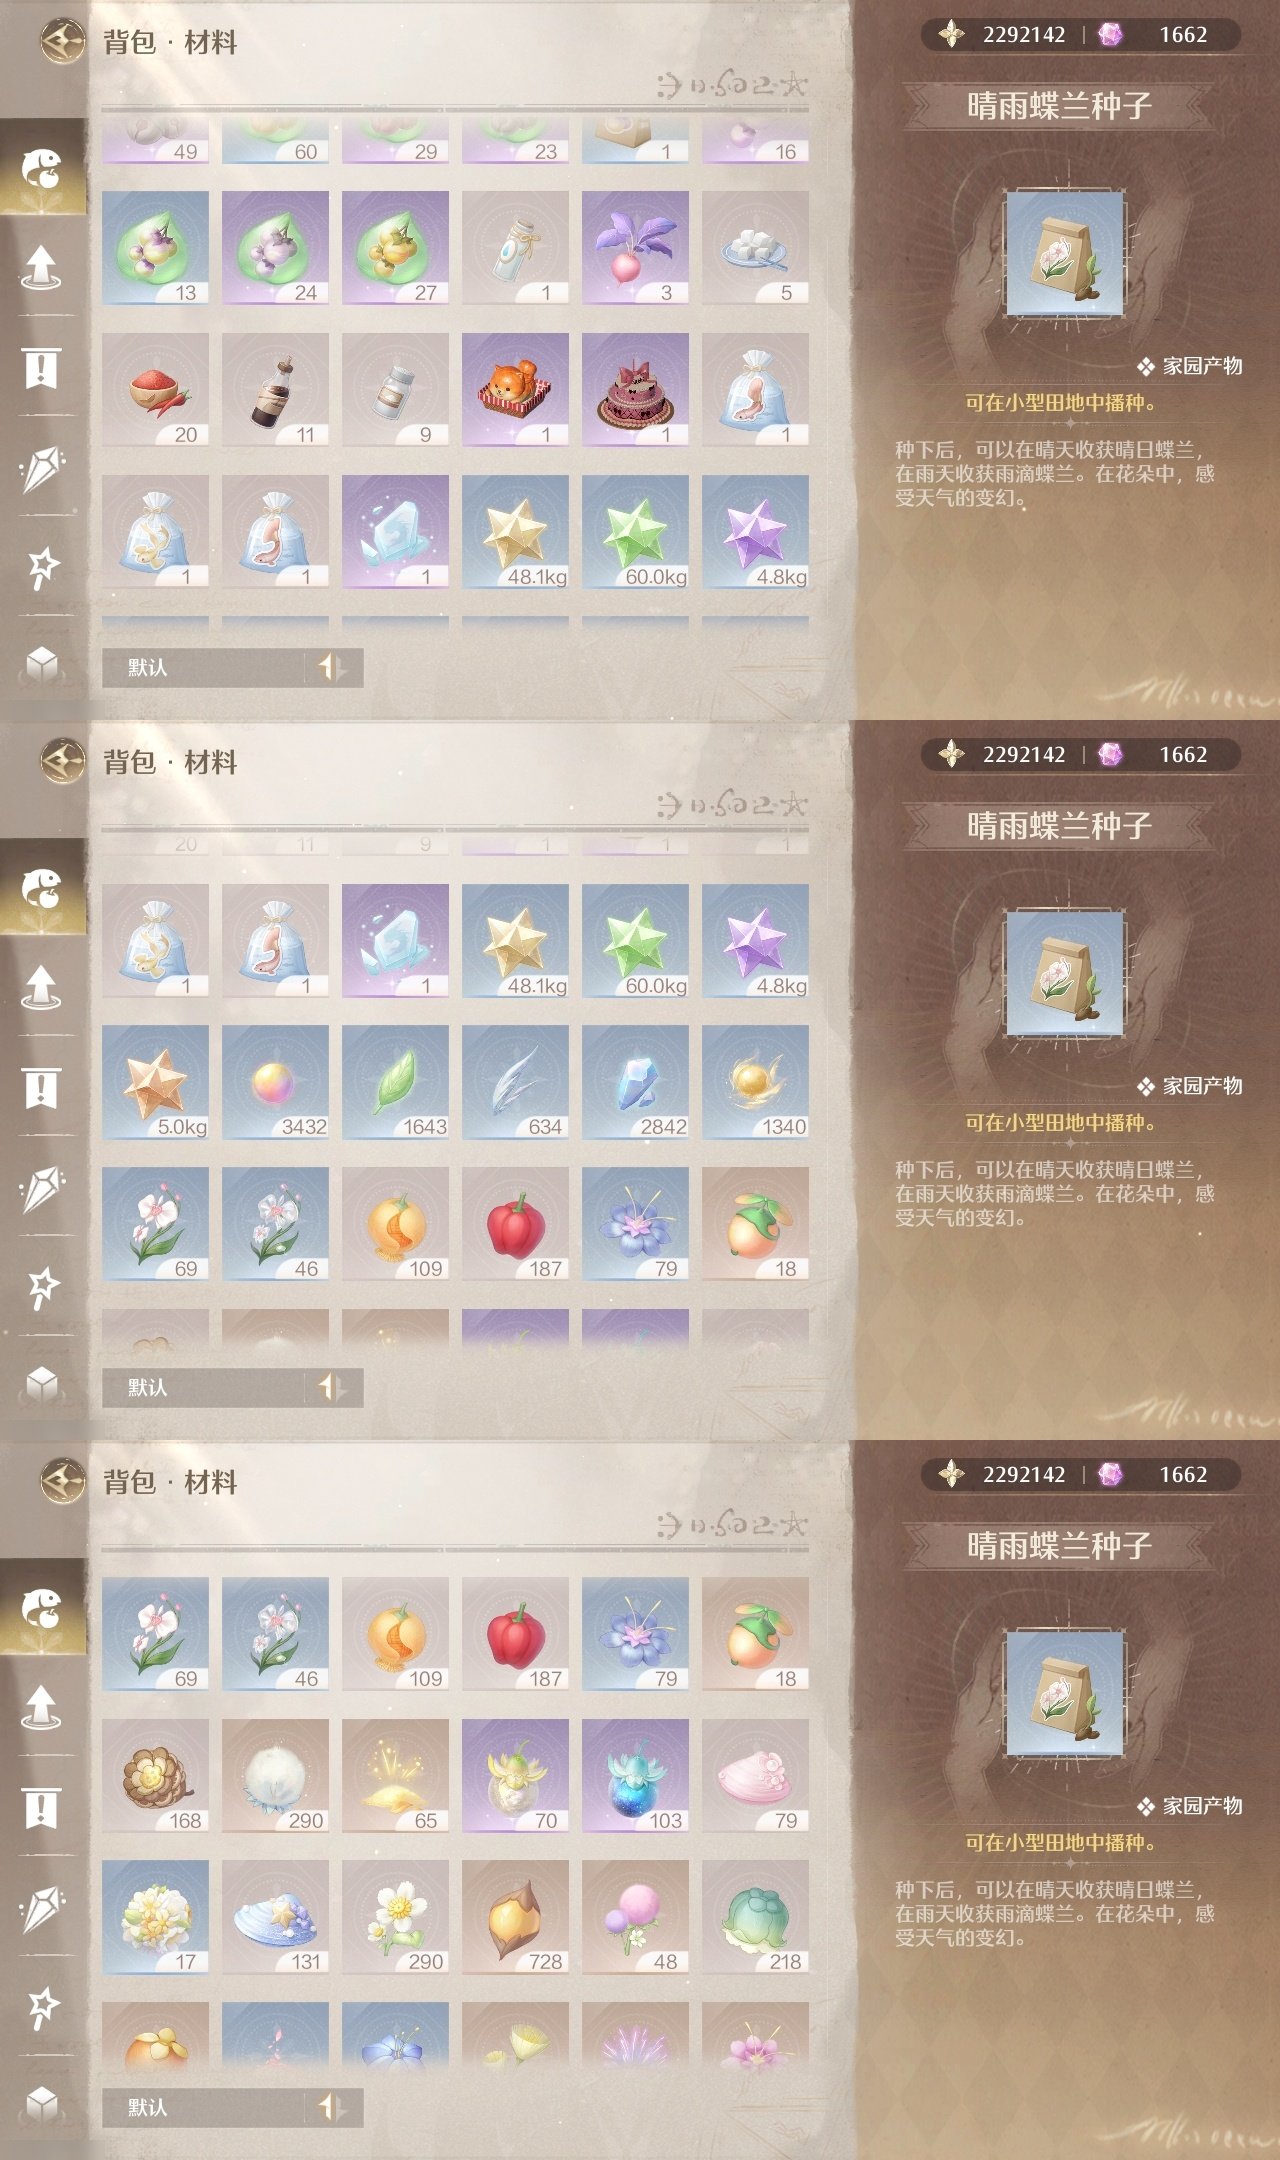Open the fish materials tab in the topmost sidebar
This screenshot has width=1280, height=2160.
coord(42,168)
